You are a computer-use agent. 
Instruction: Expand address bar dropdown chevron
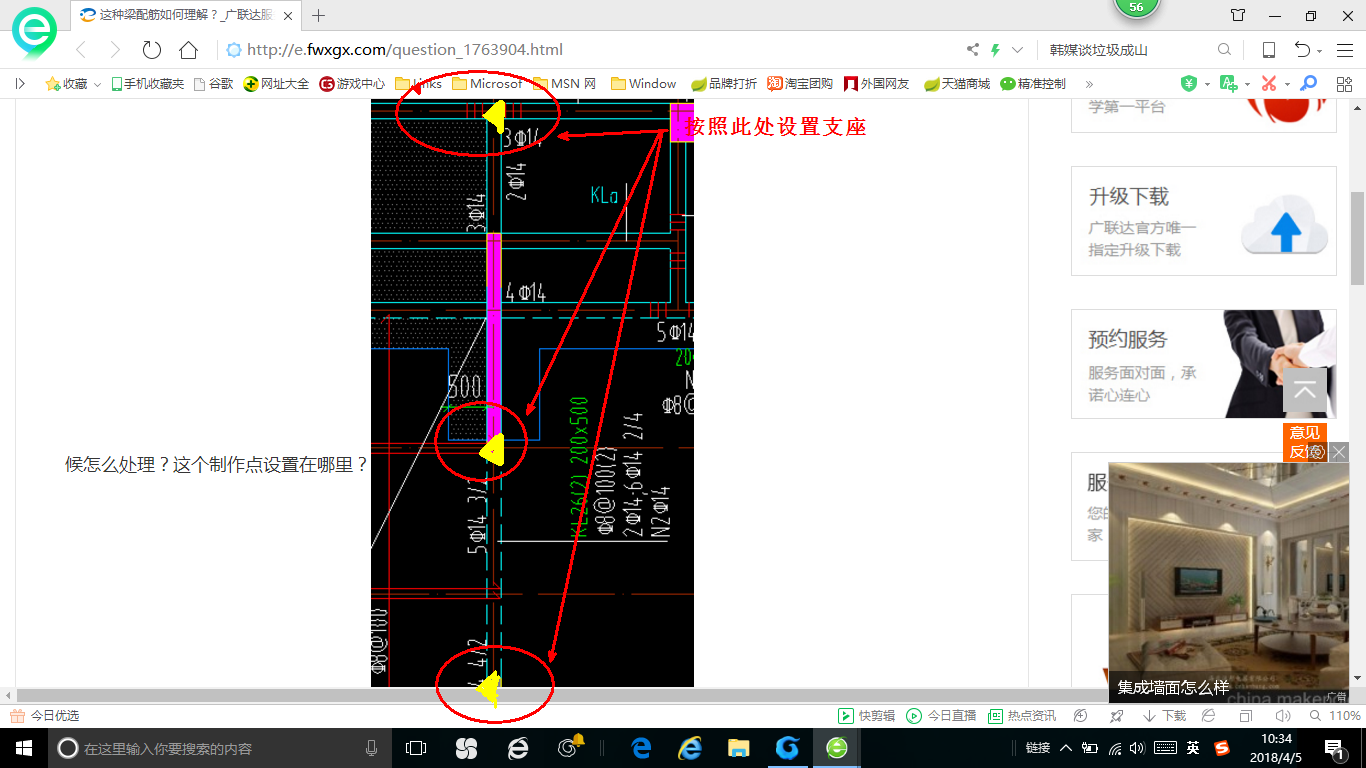(x=1018, y=50)
